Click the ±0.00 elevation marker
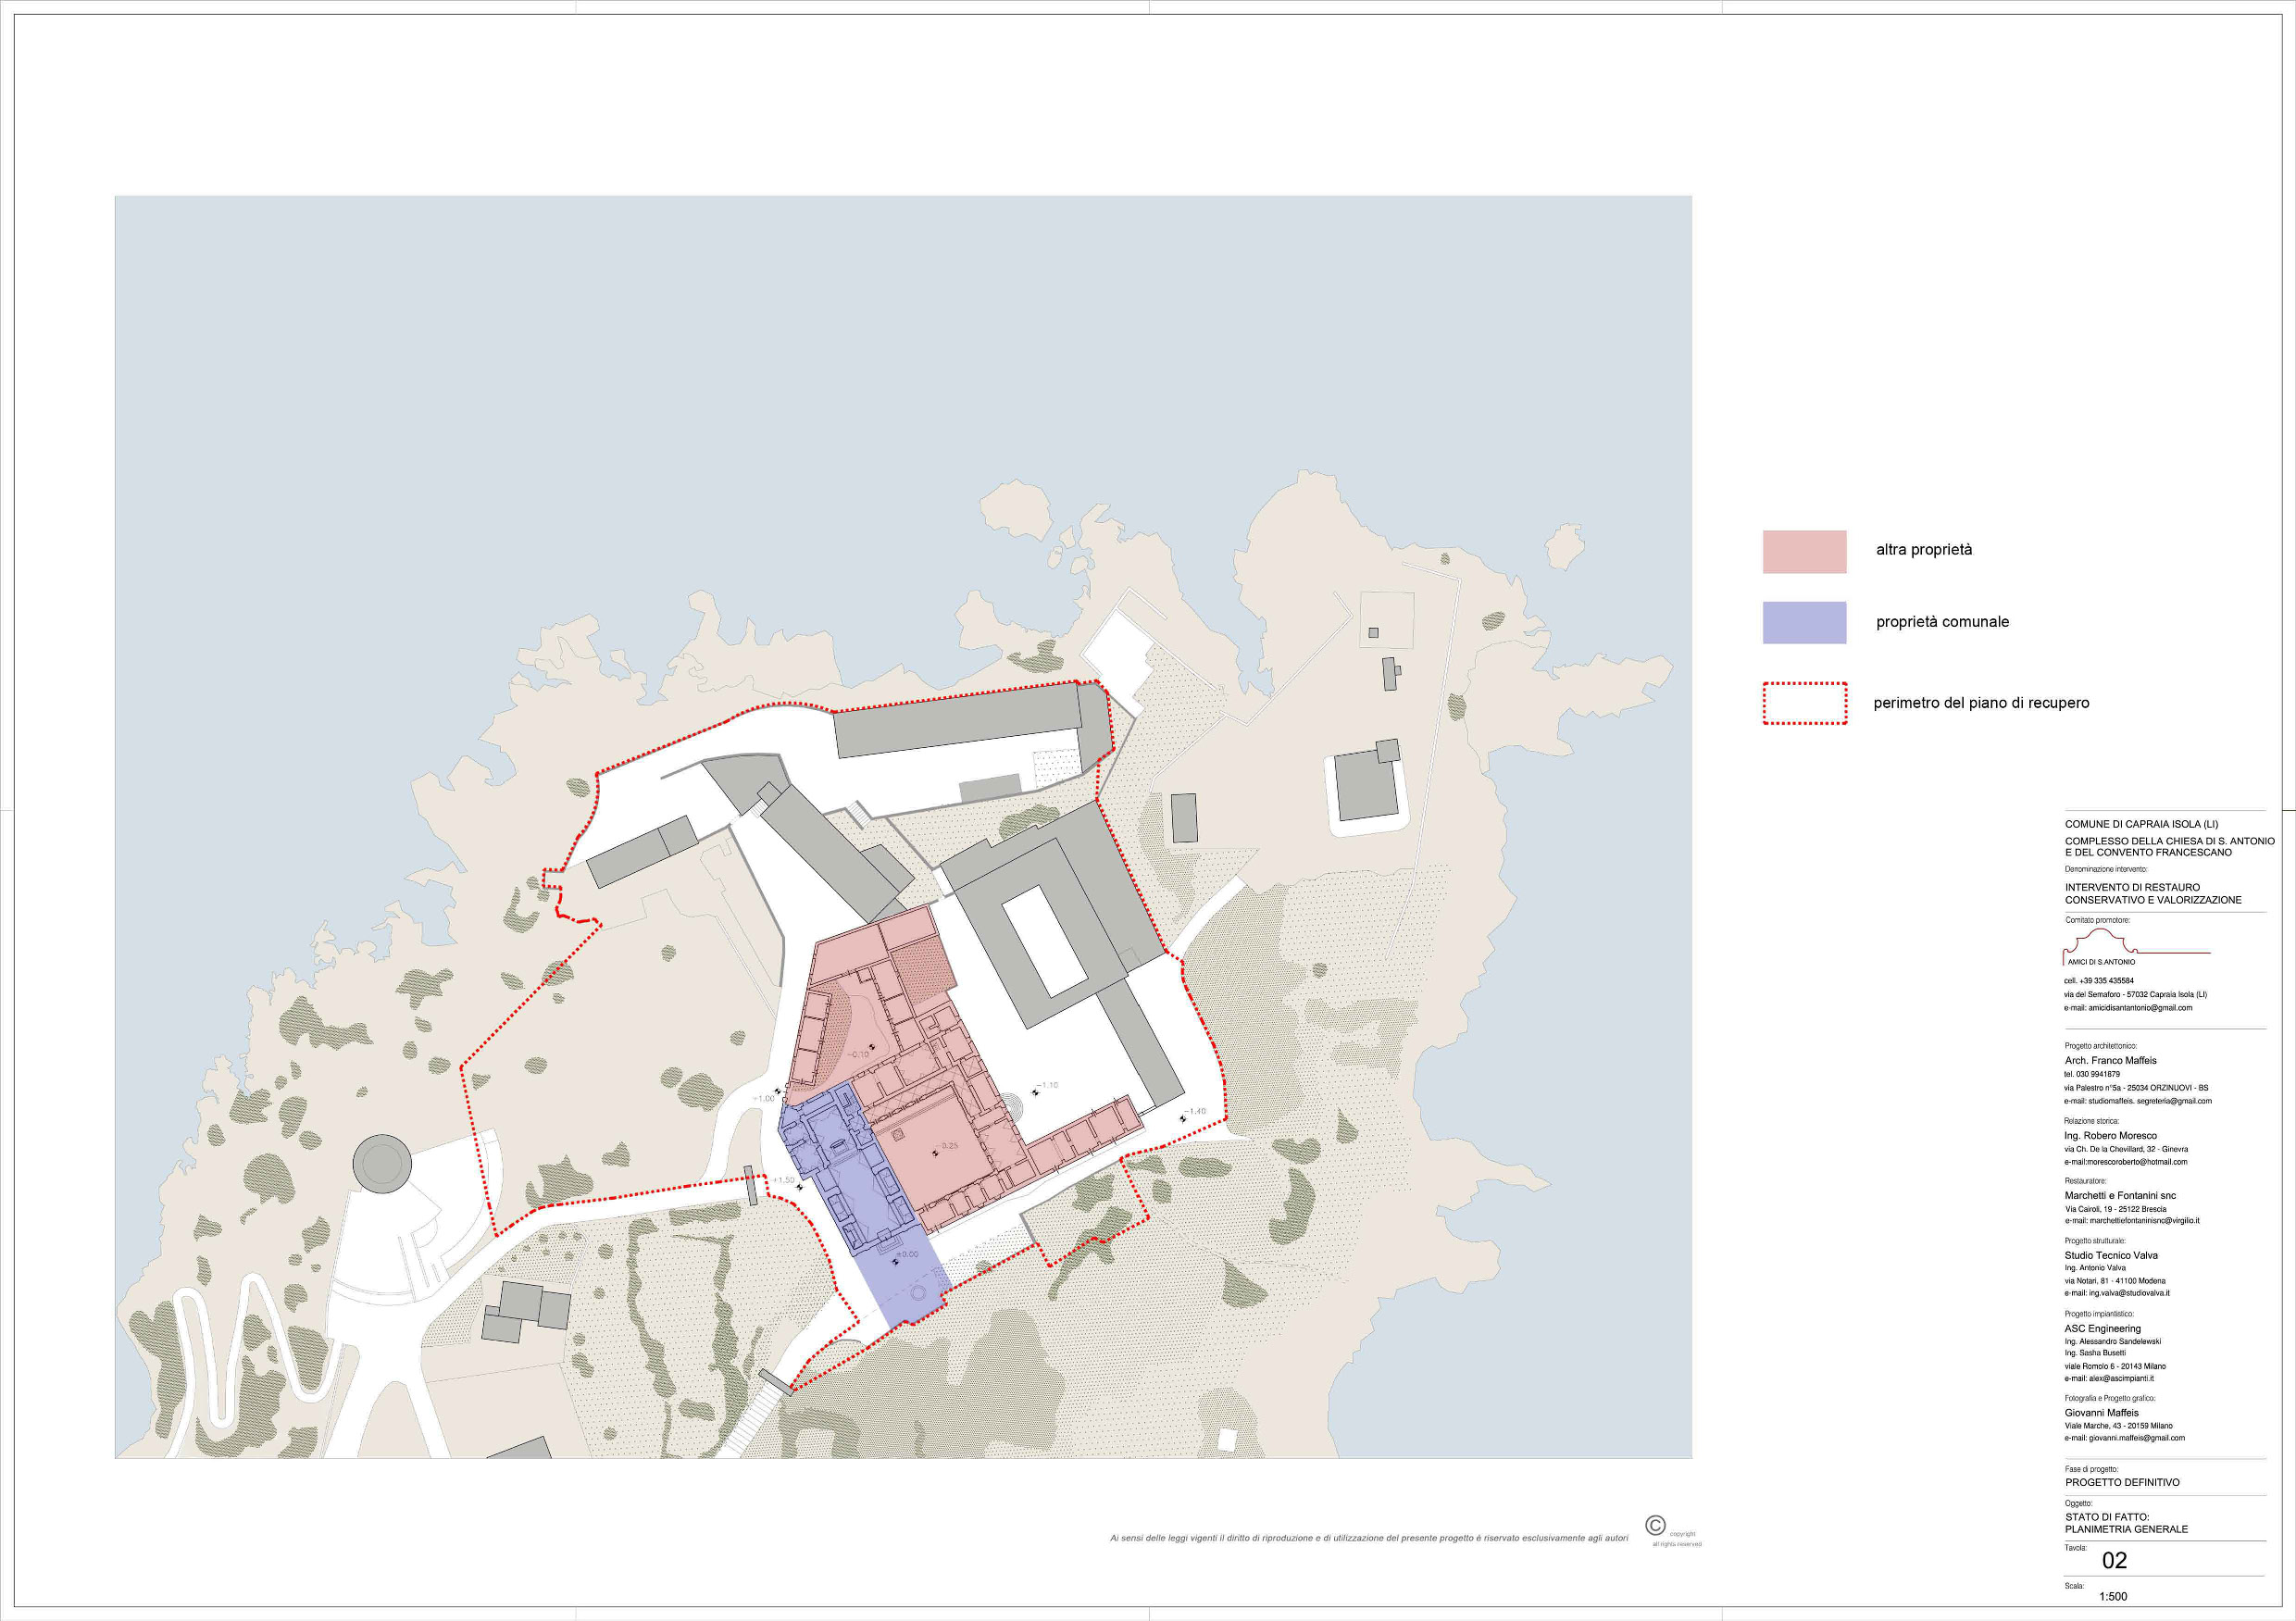The width and height of the screenshot is (2296, 1621). 906,1254
